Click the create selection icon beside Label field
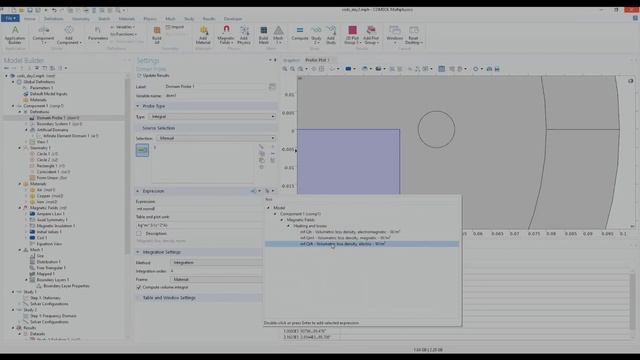The image size is (640, 360). tap(272, 86)
